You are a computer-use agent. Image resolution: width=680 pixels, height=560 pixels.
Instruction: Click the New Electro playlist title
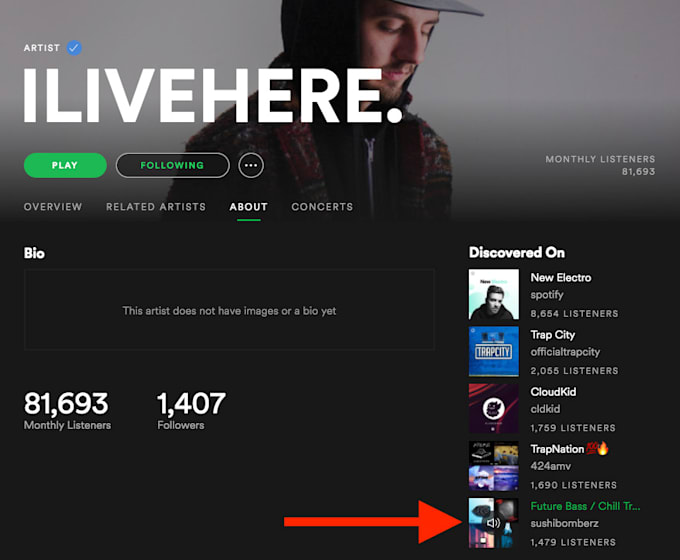click(561, 278)
